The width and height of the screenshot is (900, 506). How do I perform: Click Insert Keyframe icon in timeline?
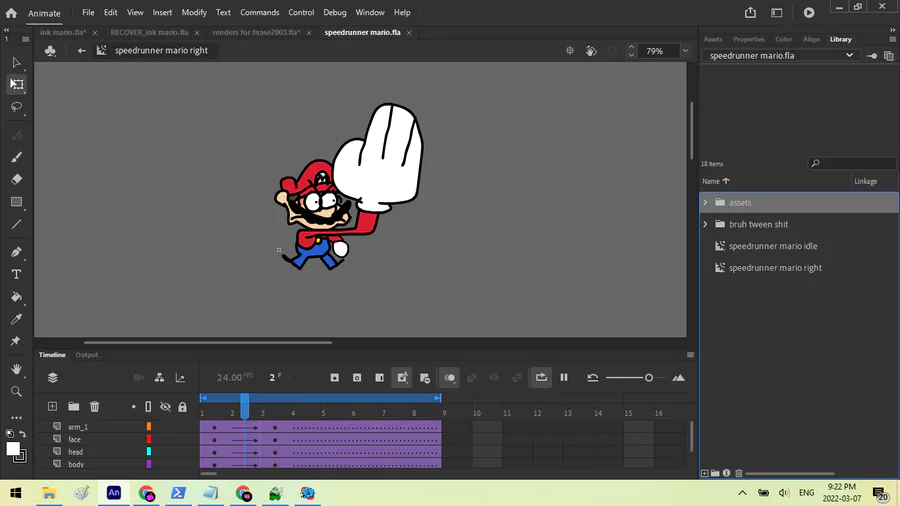335,377
